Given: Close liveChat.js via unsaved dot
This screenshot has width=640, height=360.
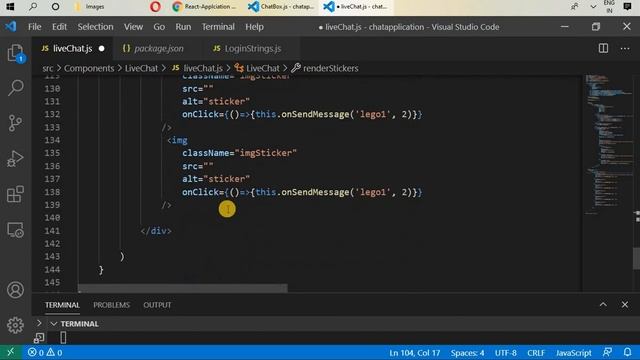Looking at the screenshot, I should [x=102, y=49].
